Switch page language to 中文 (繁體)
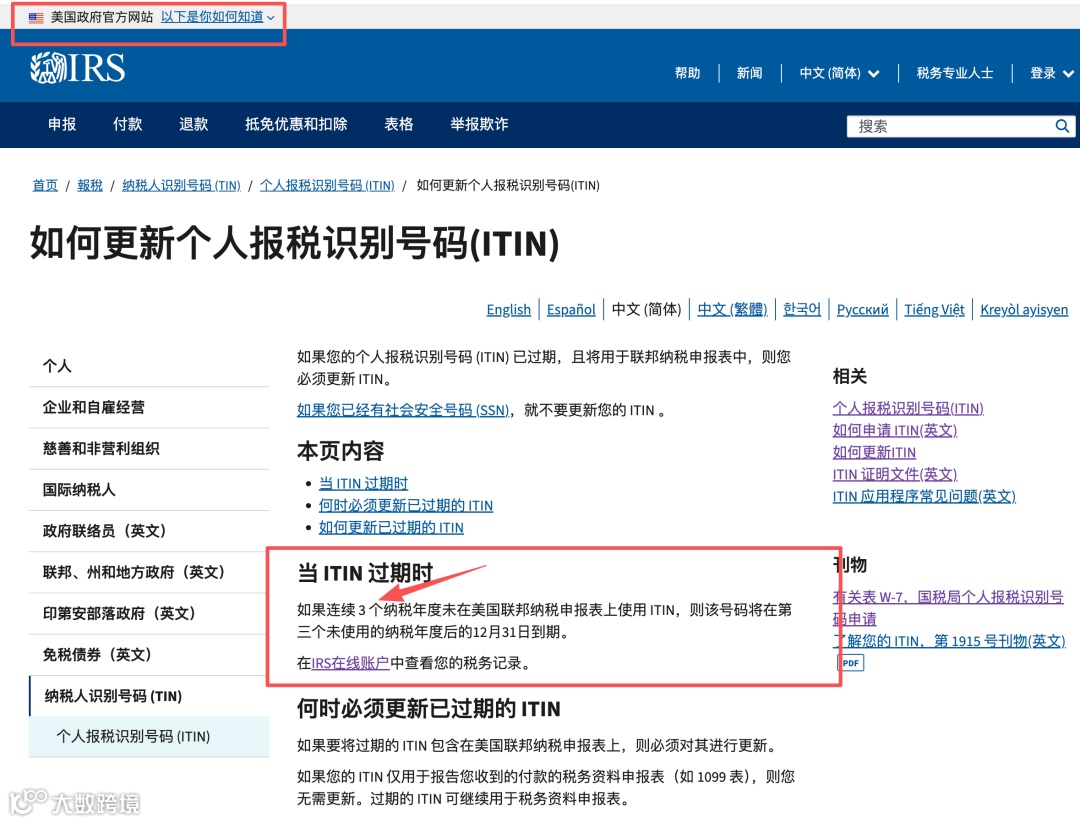 (x=732, y=309)
